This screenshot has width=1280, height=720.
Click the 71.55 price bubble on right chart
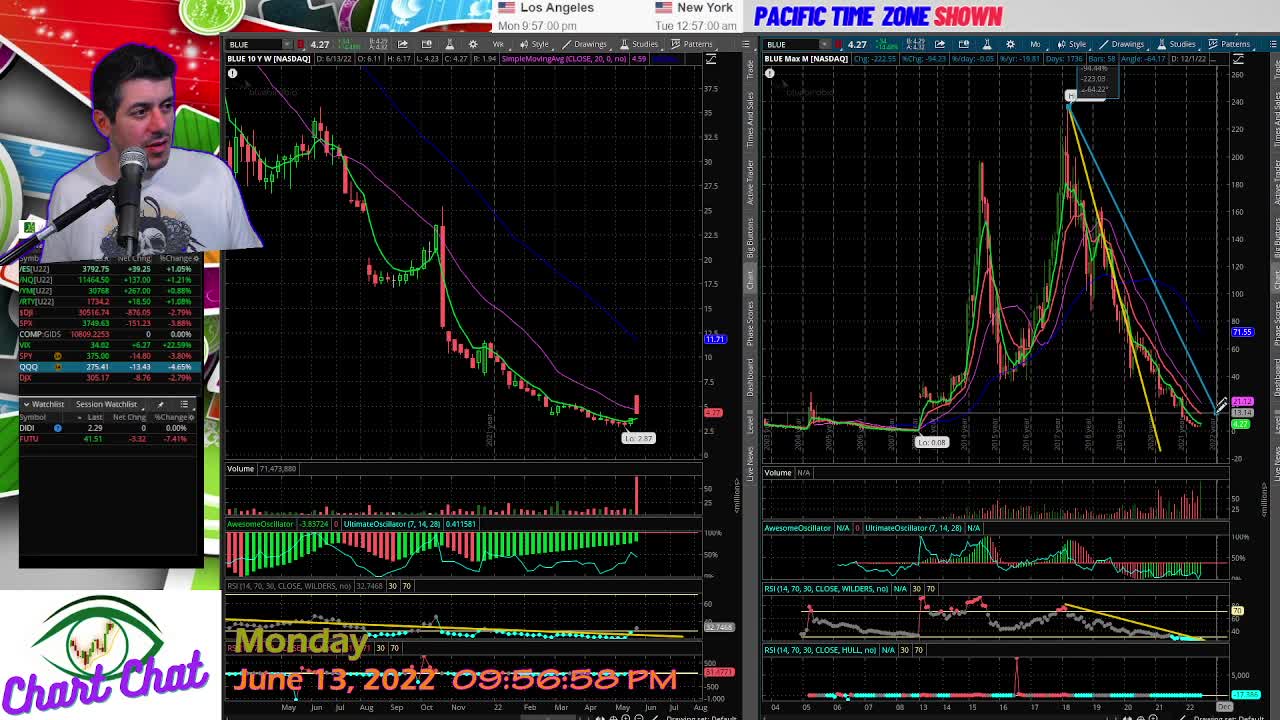click(x=1241, y=332)
